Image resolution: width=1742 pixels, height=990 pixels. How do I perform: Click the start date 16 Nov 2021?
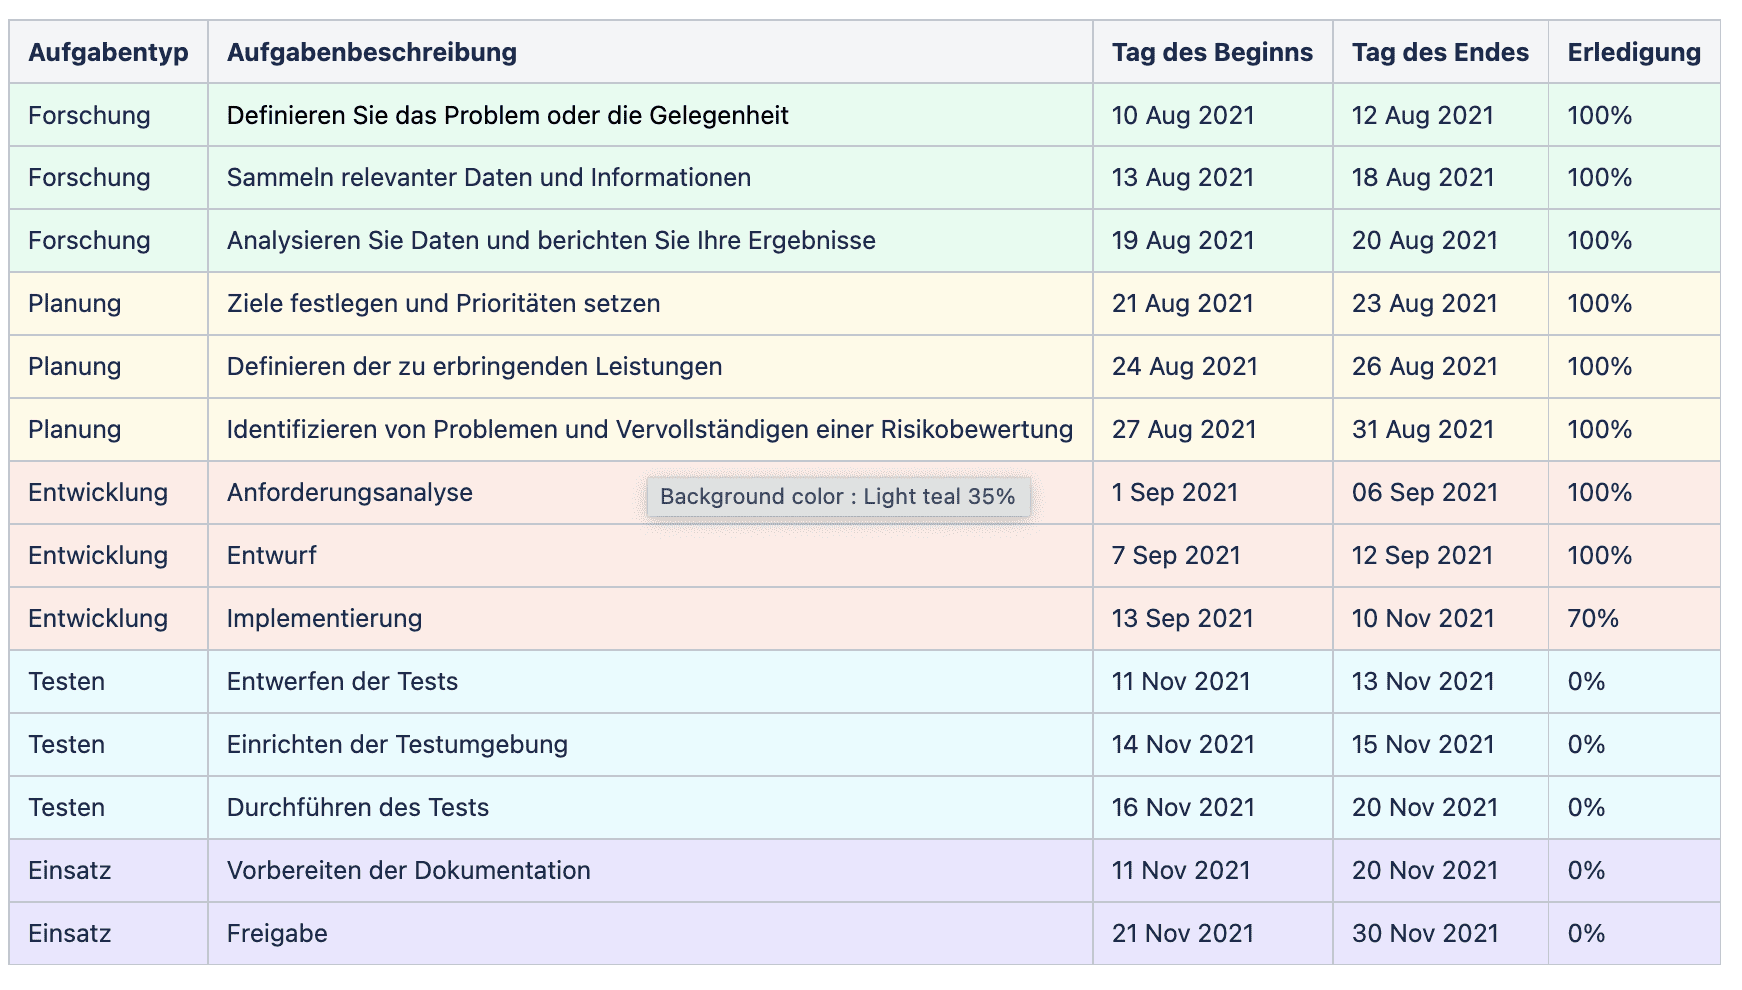(1183, 808)
